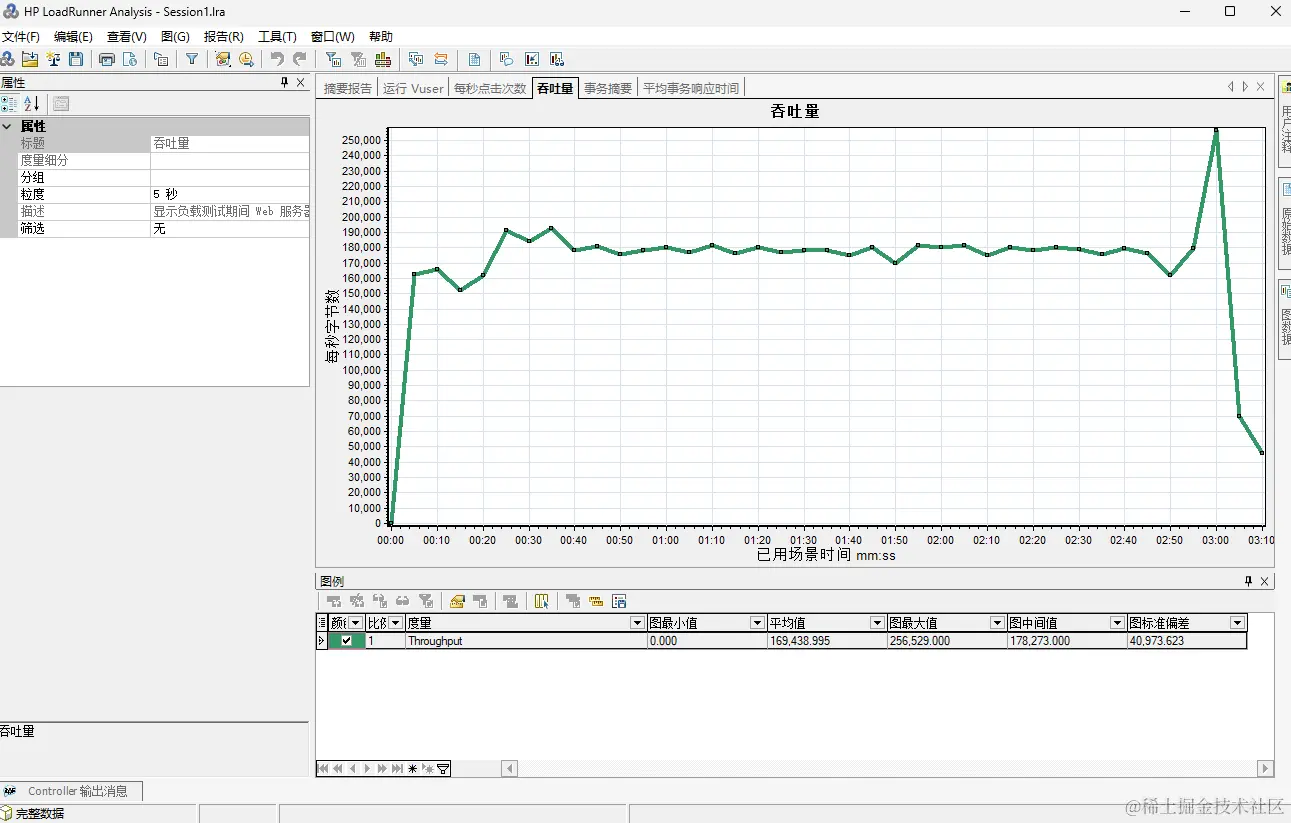Click the Save session floppy disk icon
Viewport: 1291px width, 823px height.
point(76,60)
